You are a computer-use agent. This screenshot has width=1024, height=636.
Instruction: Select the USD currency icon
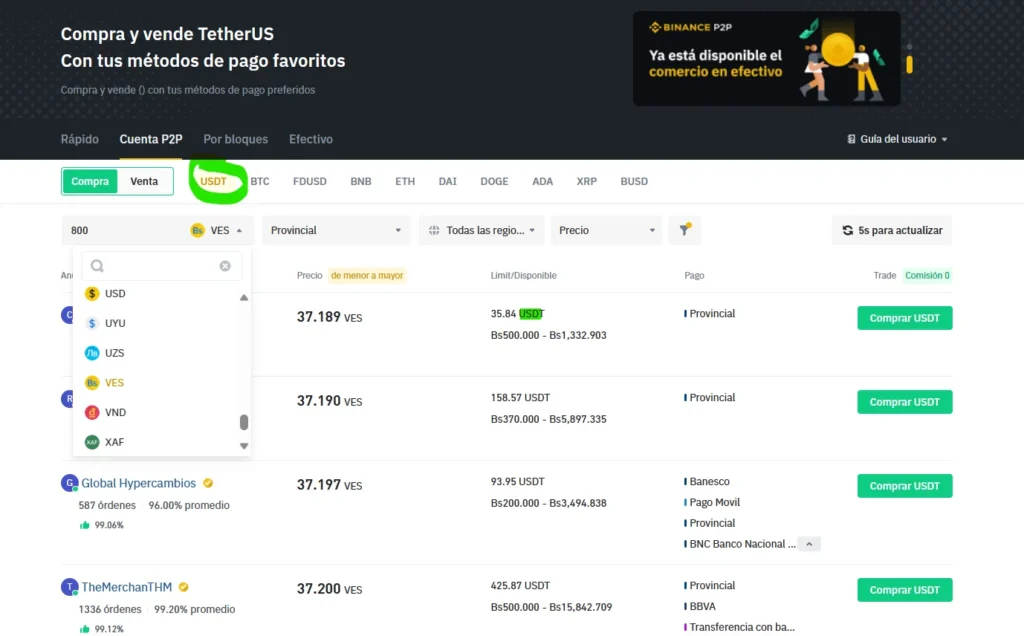92,294
